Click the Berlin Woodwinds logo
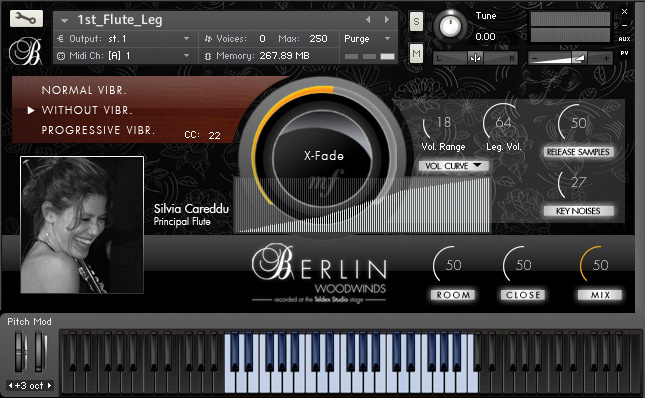645x398 pixels. pyautogui.click(x=319, y=273)
